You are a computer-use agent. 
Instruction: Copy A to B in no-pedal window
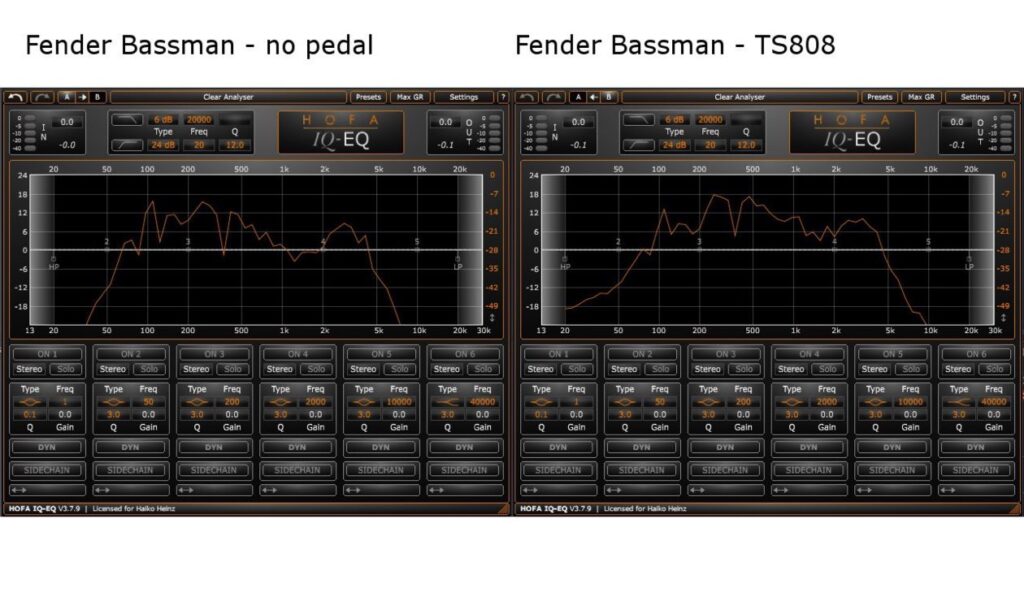83,97
